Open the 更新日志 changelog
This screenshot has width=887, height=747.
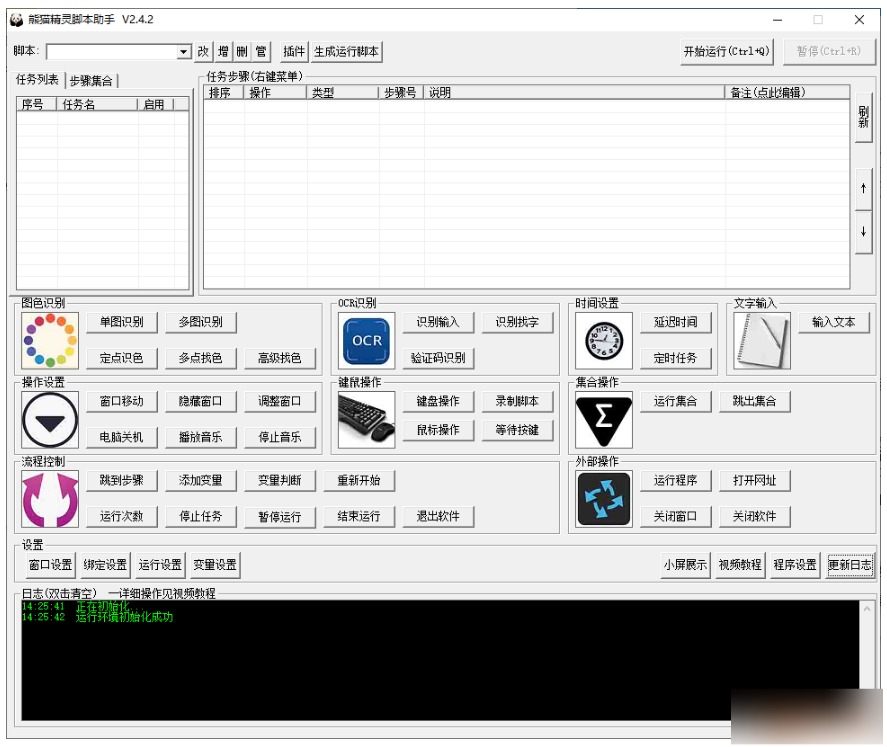[850, 565]
